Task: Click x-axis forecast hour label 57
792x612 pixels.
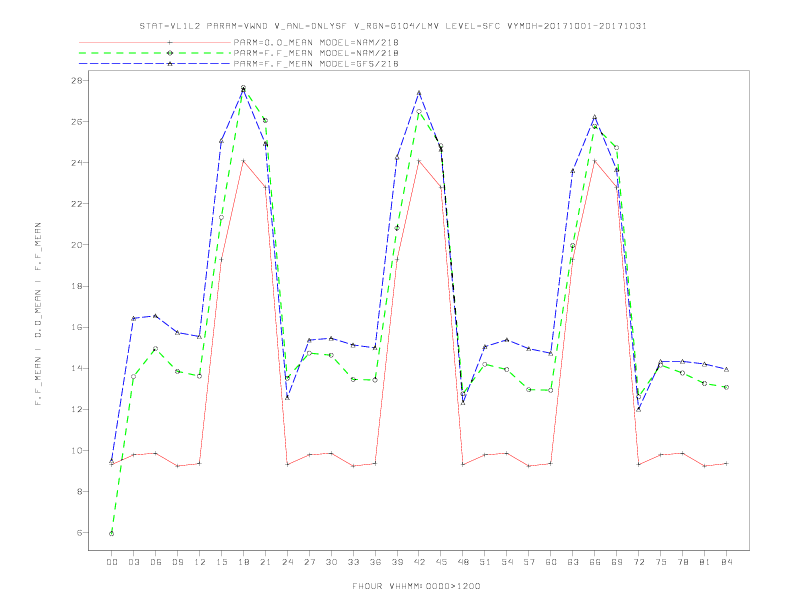Action: (x=529, y=562)
